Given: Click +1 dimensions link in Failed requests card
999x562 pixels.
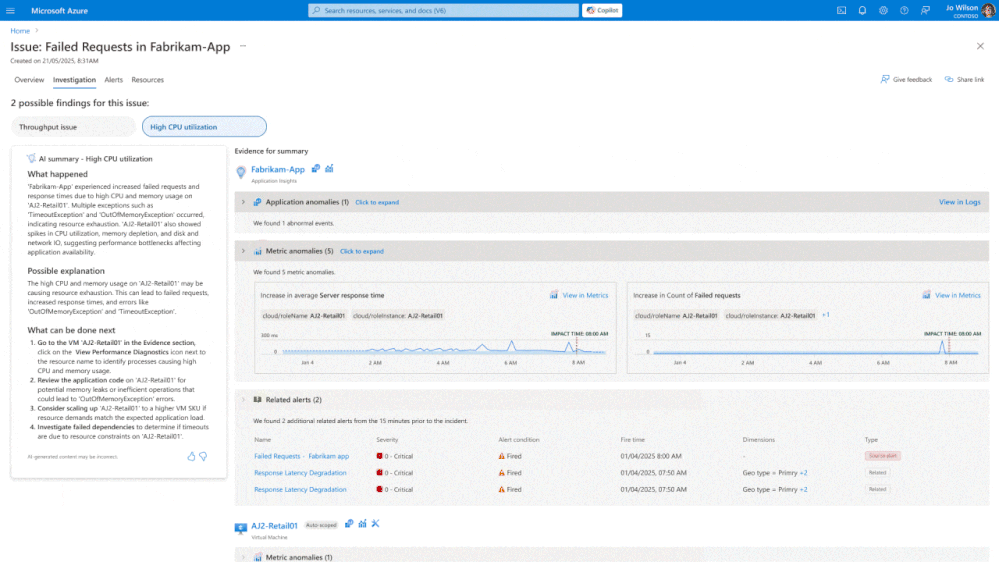Looking at the screenshot, I should click(826, 315).
